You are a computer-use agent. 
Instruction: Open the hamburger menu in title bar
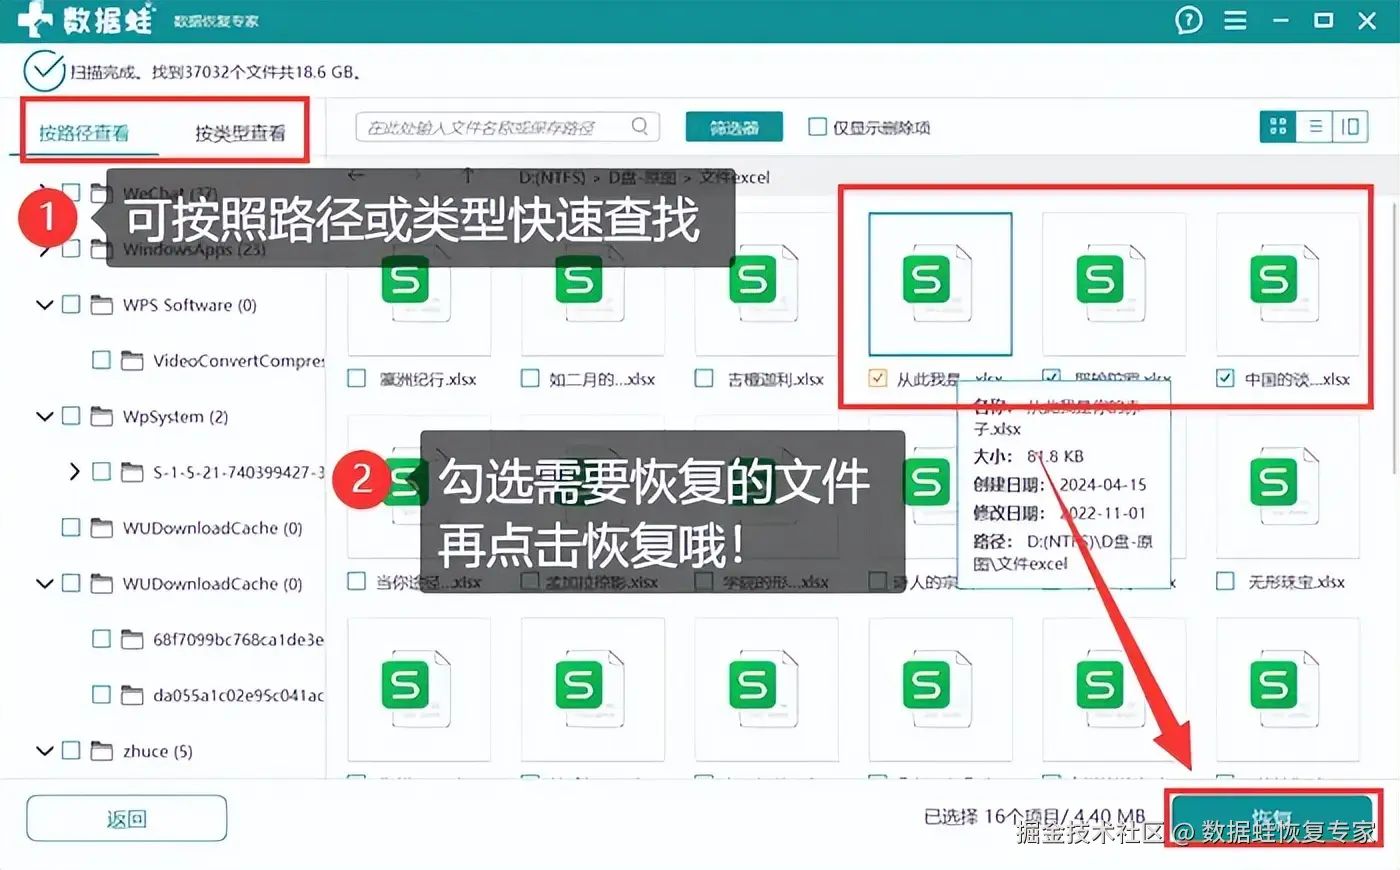[x=1235, y=20]
